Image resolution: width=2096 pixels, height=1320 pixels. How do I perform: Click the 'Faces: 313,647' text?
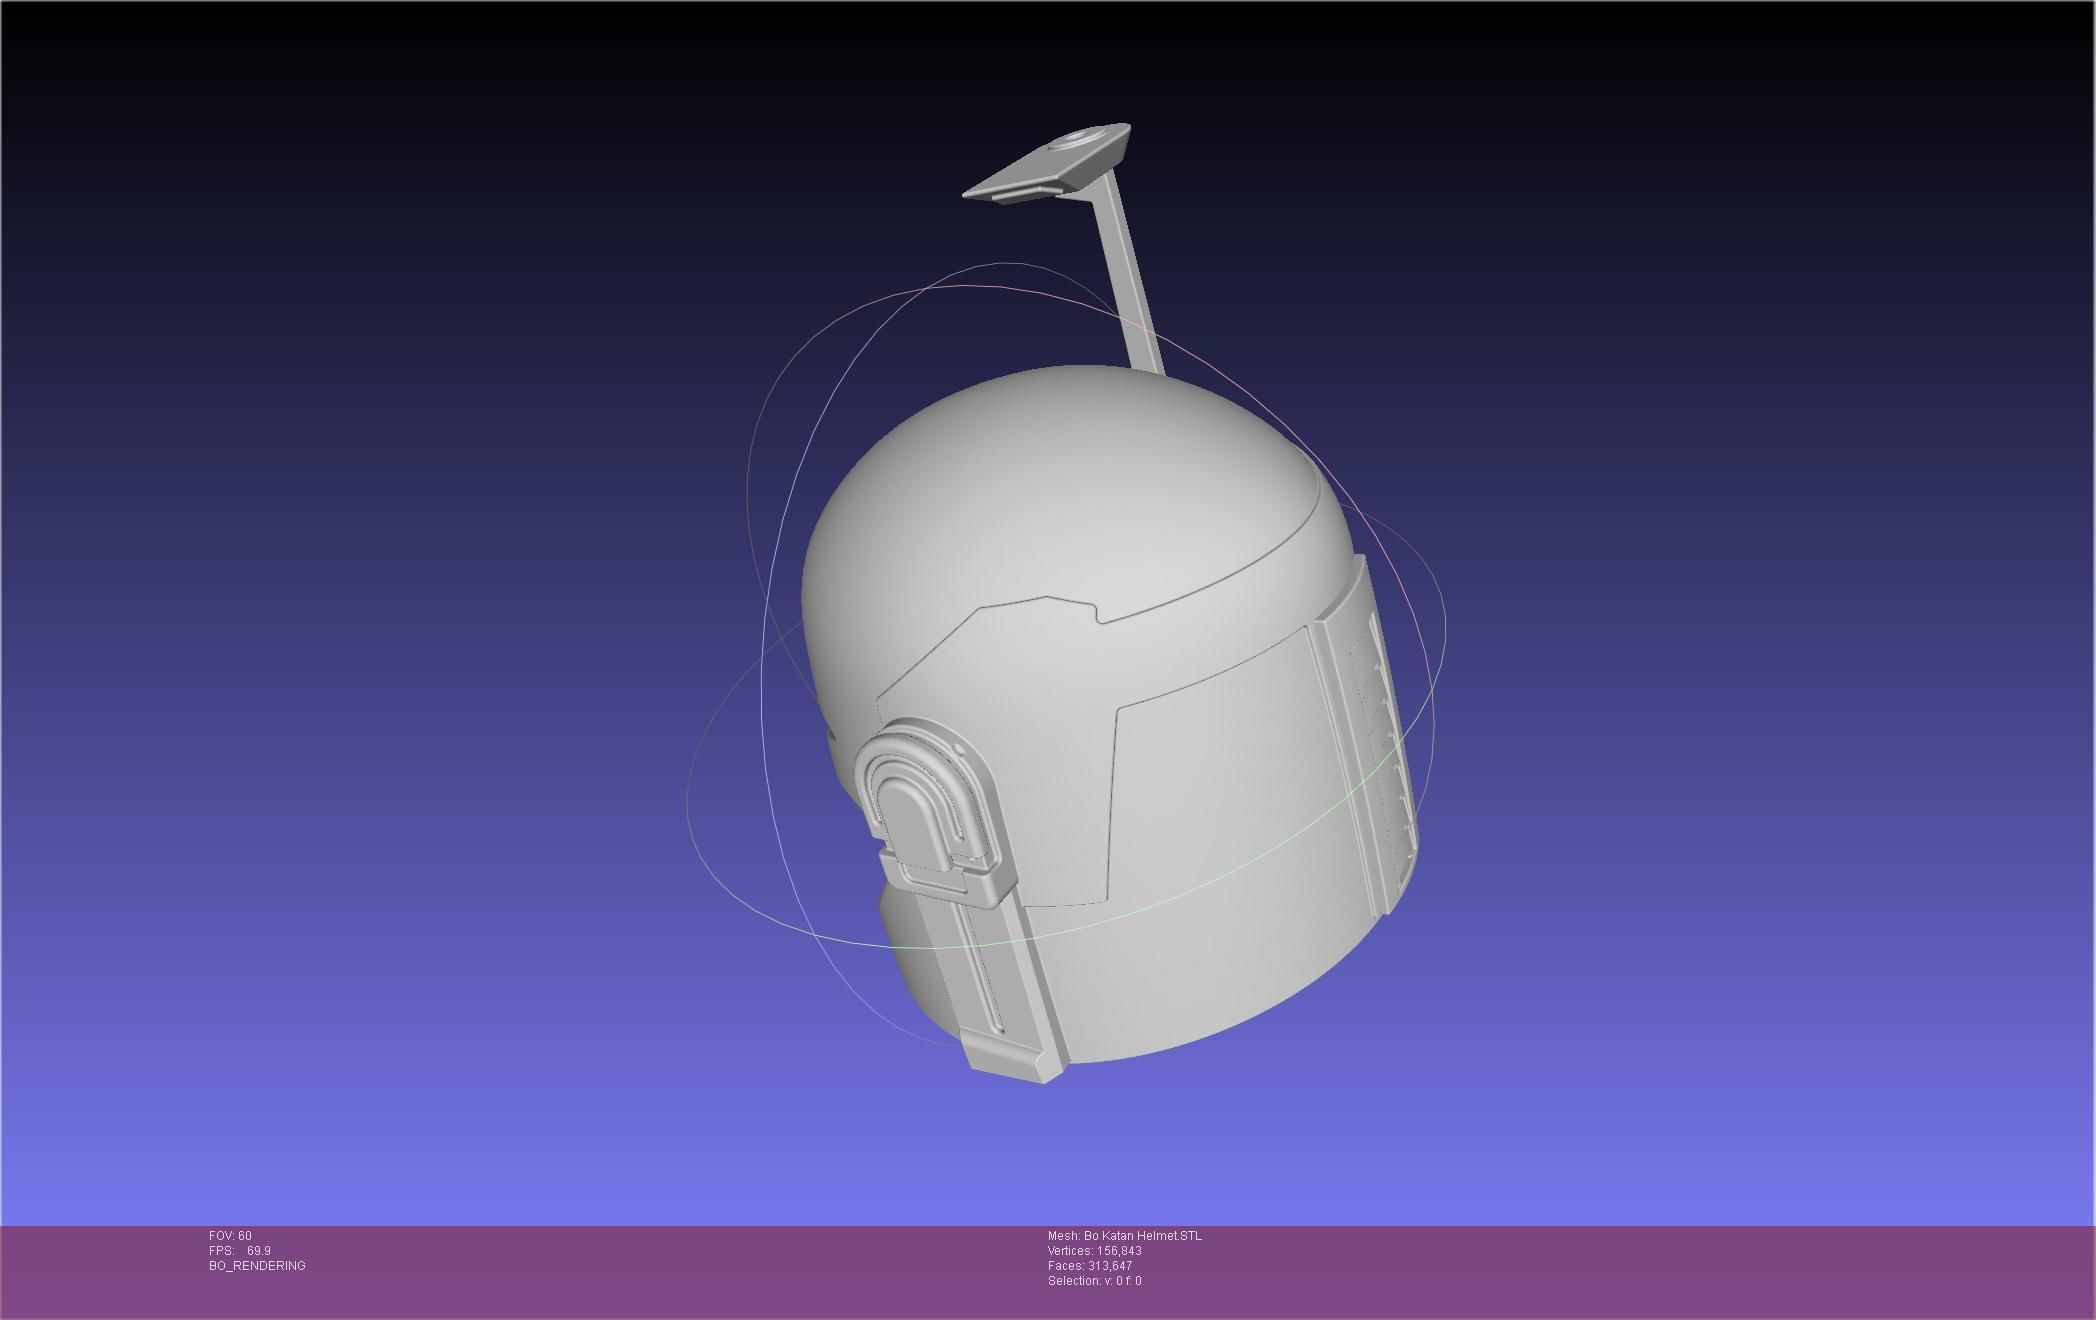1090,1266
